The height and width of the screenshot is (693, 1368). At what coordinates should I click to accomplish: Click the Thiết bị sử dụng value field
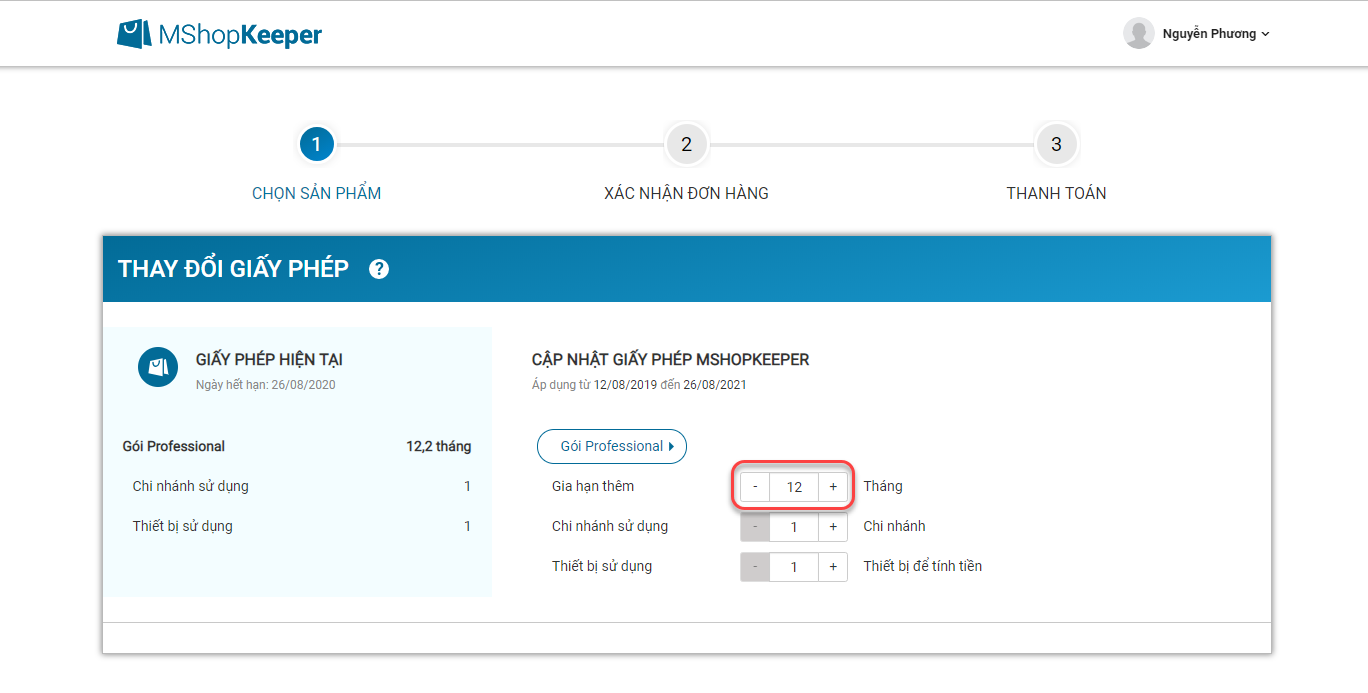coord(794,567)
